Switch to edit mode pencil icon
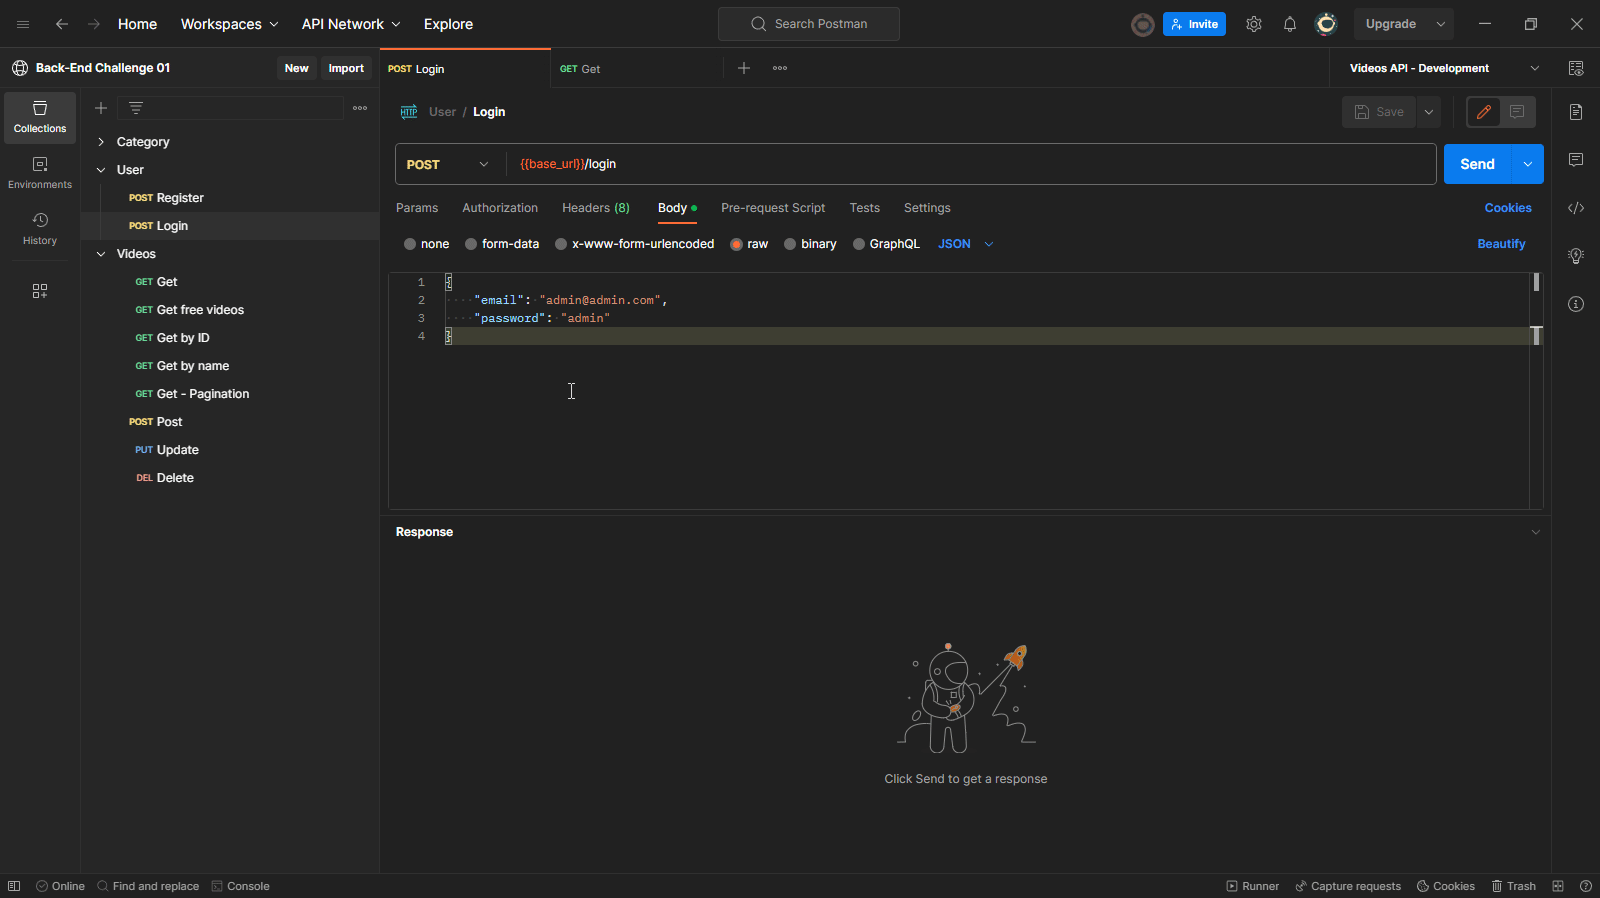The height and width of the screenshot is (898, 1600). point(1484,112)
